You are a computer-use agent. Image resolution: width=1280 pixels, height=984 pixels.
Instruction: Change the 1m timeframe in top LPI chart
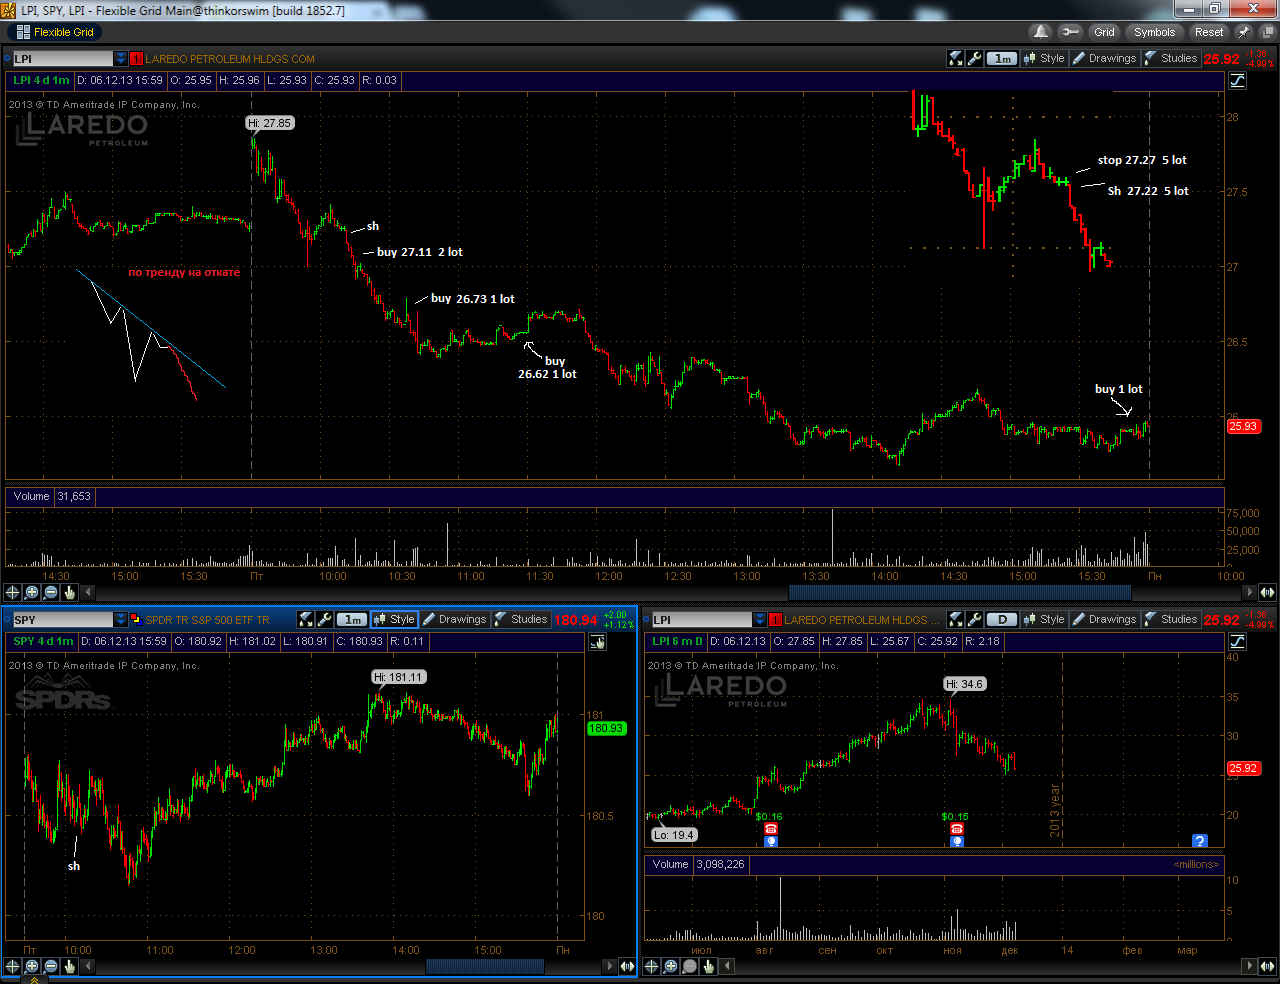(x=1002, y=59)
